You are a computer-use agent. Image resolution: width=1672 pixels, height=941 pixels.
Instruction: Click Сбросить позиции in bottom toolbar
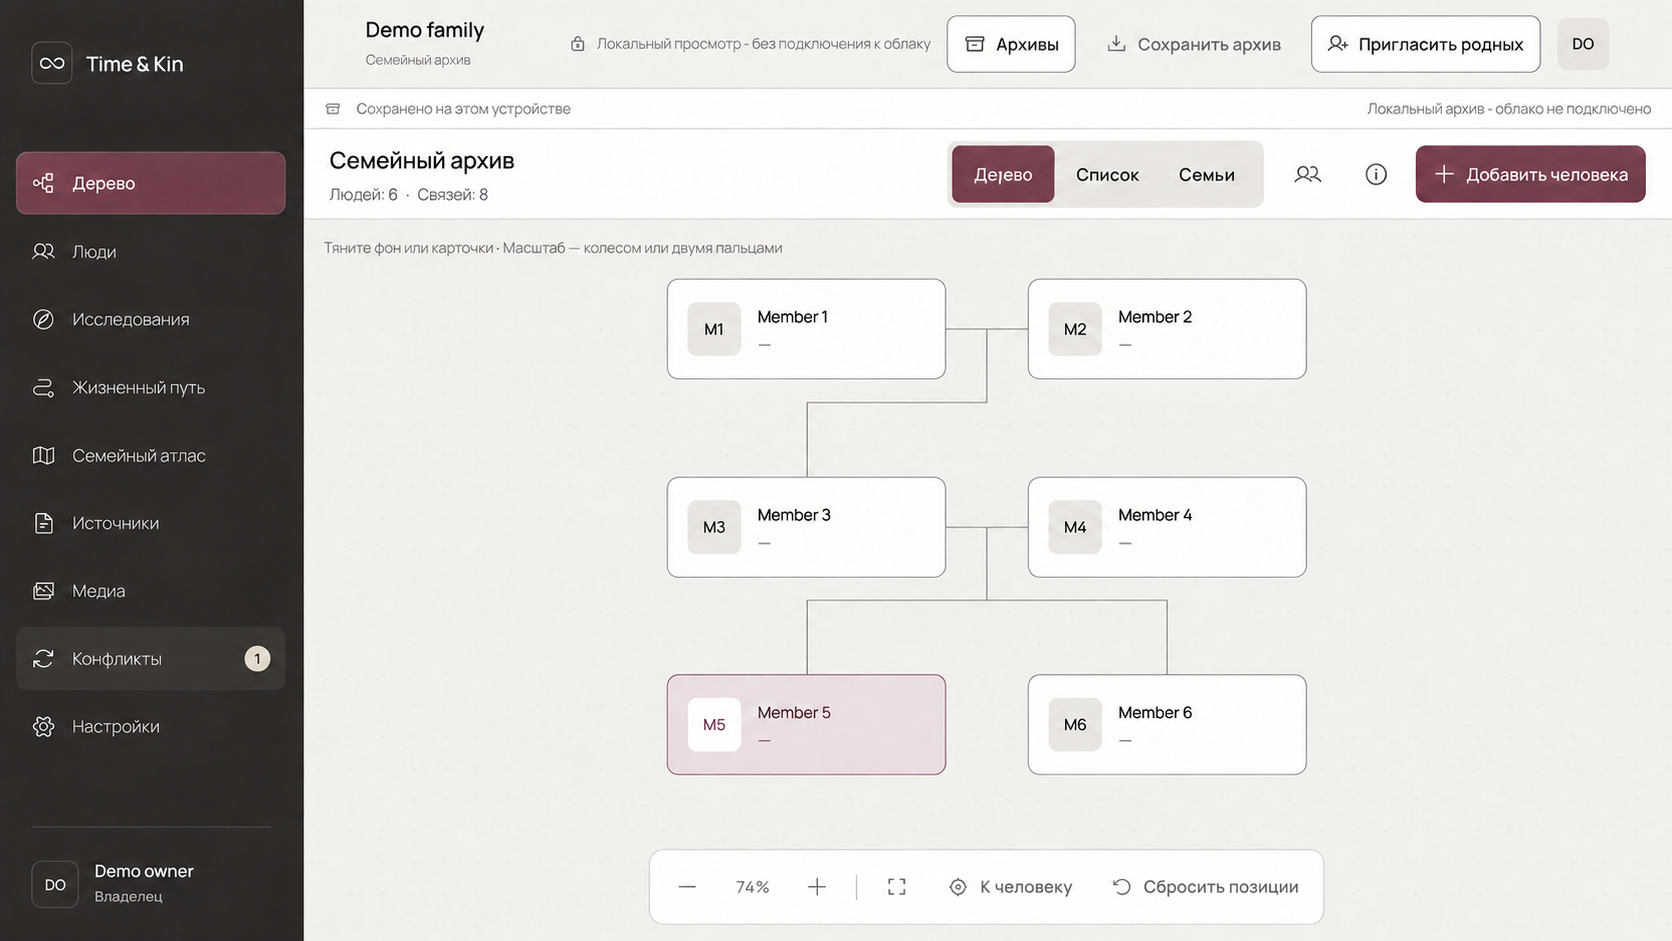[x=1205, y=887]
